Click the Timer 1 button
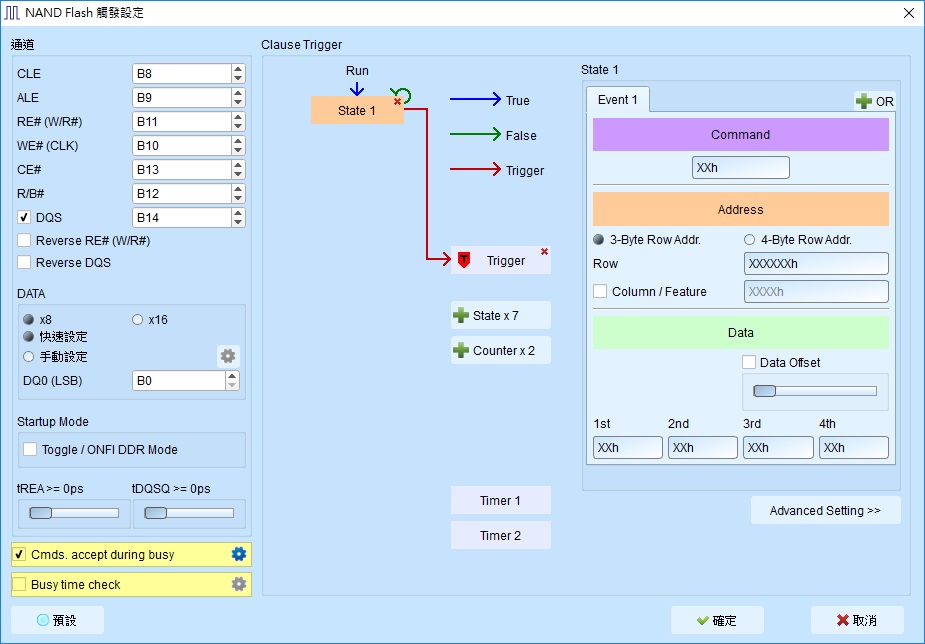925x644 pixels. [x=501, y=500]
